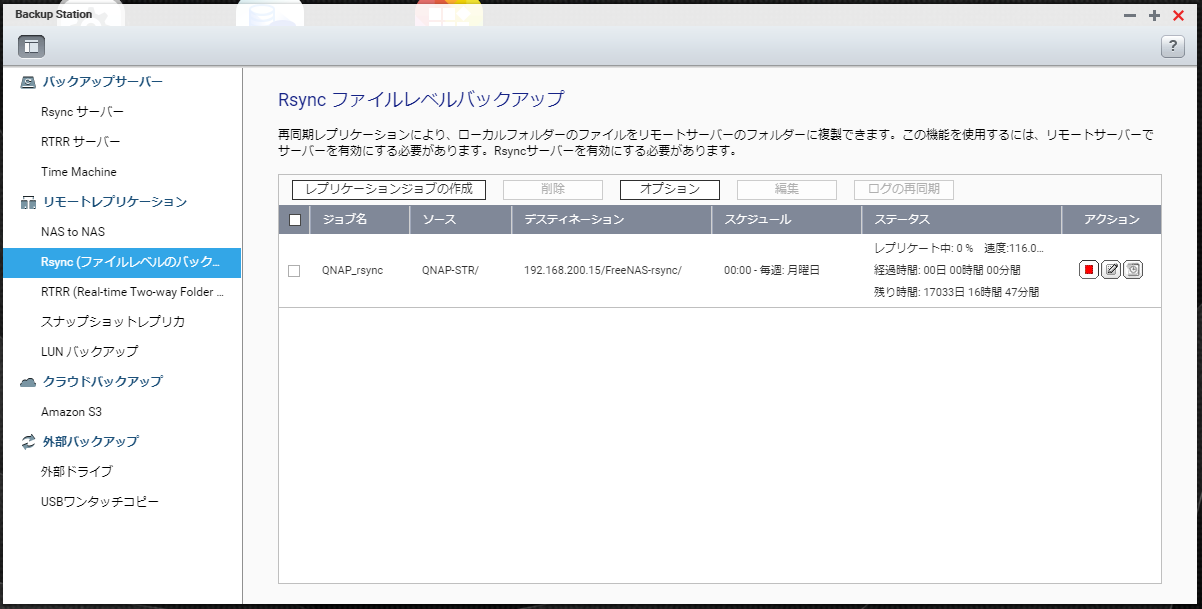Open スナップショットレプリカ in the sidebar
This screenshot has width=1202, height=609.
[113, 322]
